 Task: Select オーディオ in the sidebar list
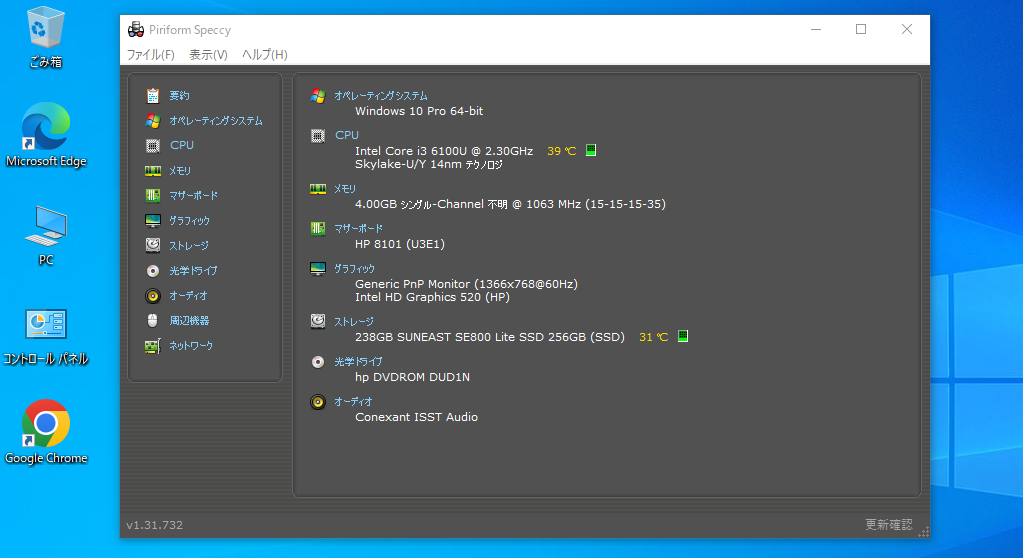(x=189, y=296)
